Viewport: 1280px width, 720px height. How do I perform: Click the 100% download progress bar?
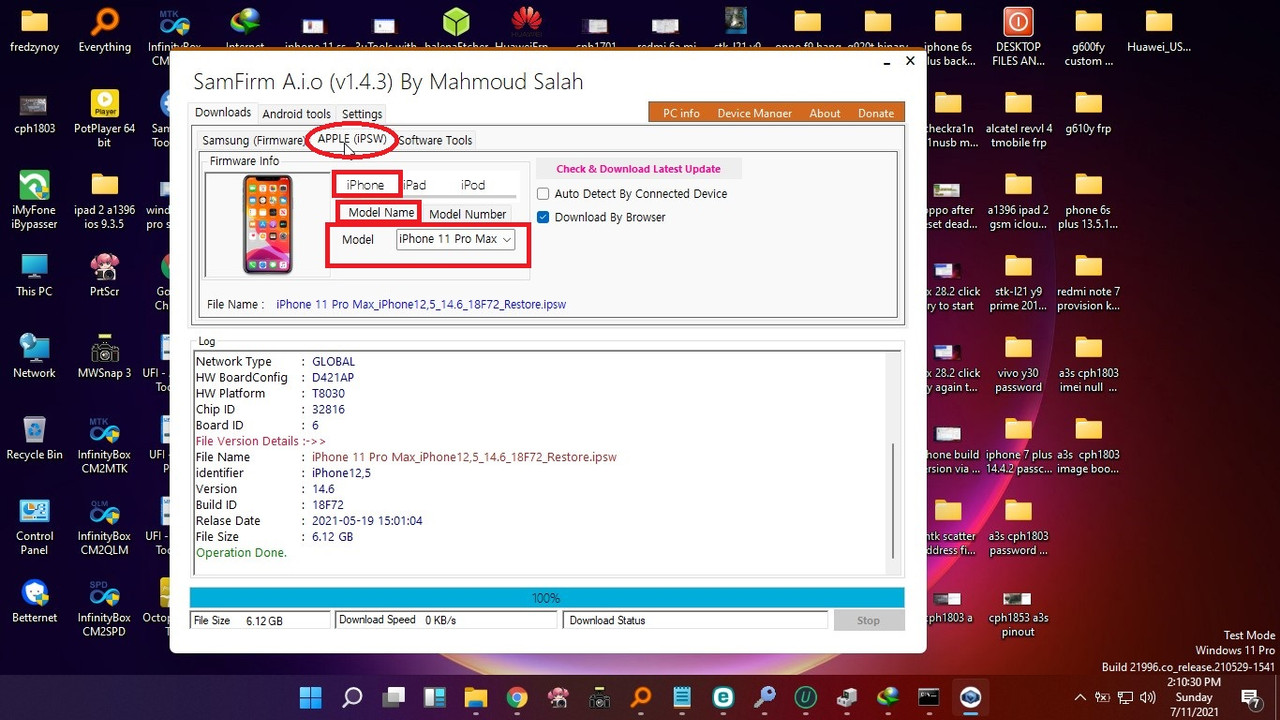pyautogui.click(x=546, y=597)
